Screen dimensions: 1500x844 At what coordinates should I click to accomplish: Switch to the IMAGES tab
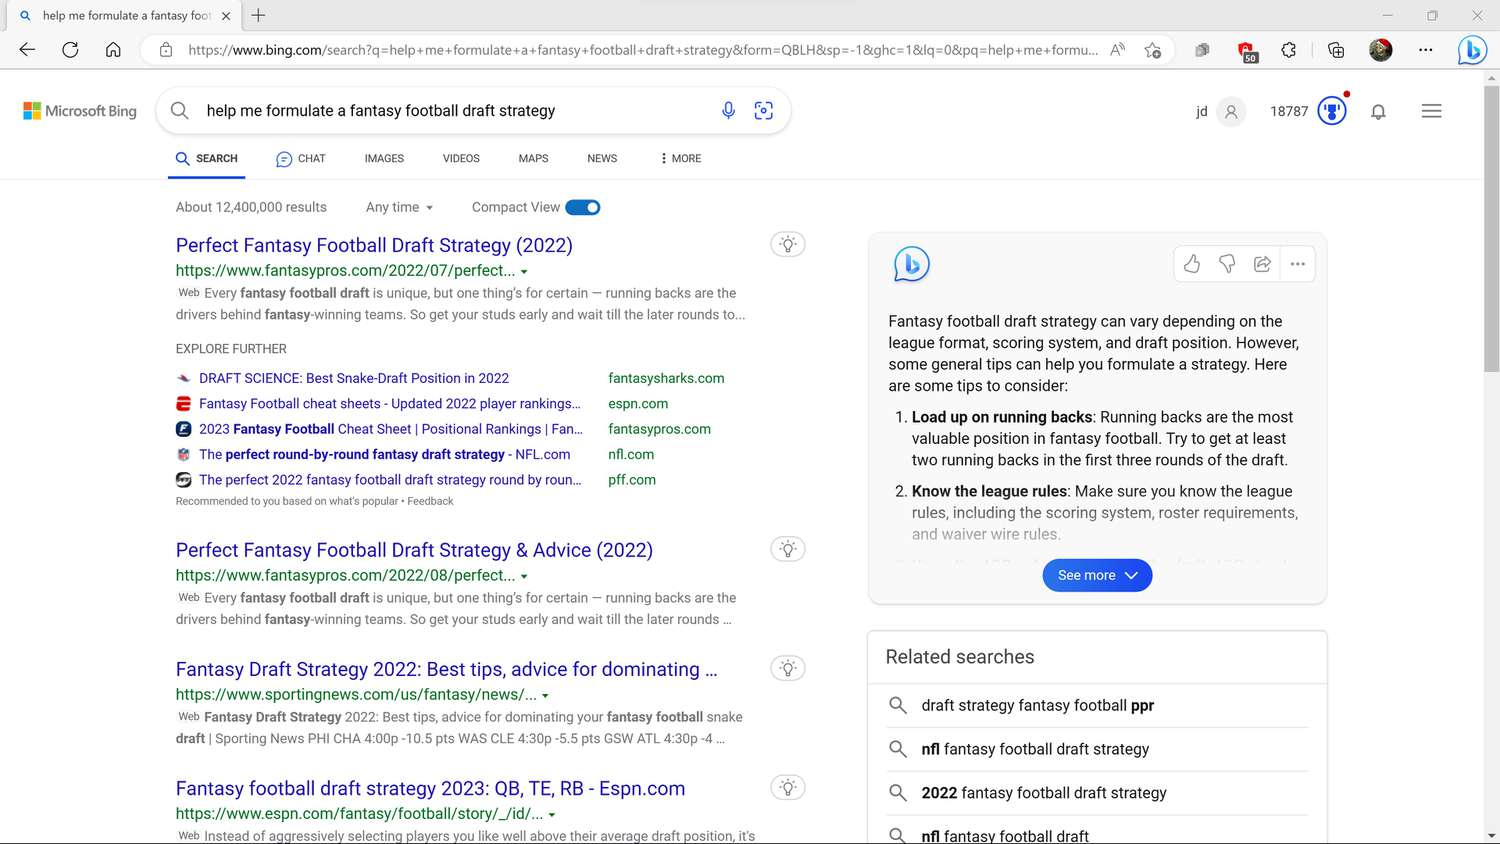[x=384, y=158]
